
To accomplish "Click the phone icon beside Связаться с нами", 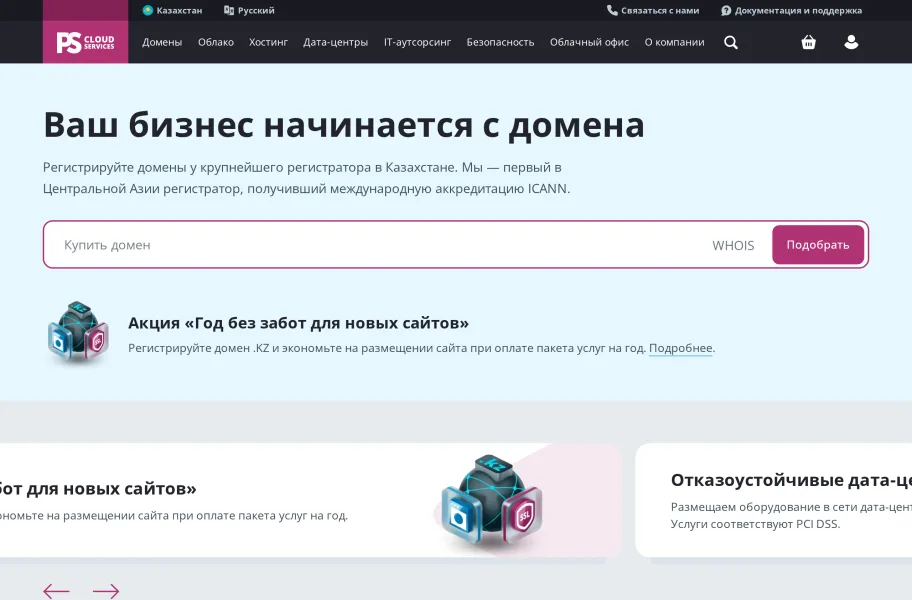I will point(612,10).
